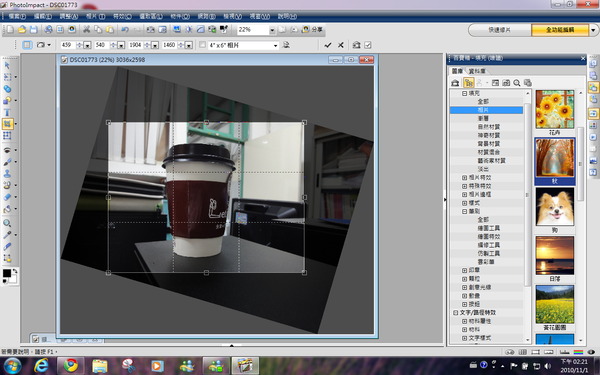Switch to the 圖庫 tab in EasyPalette
Image resolution: width=600 pixels, height=375 pixels.
pos(457,71)
